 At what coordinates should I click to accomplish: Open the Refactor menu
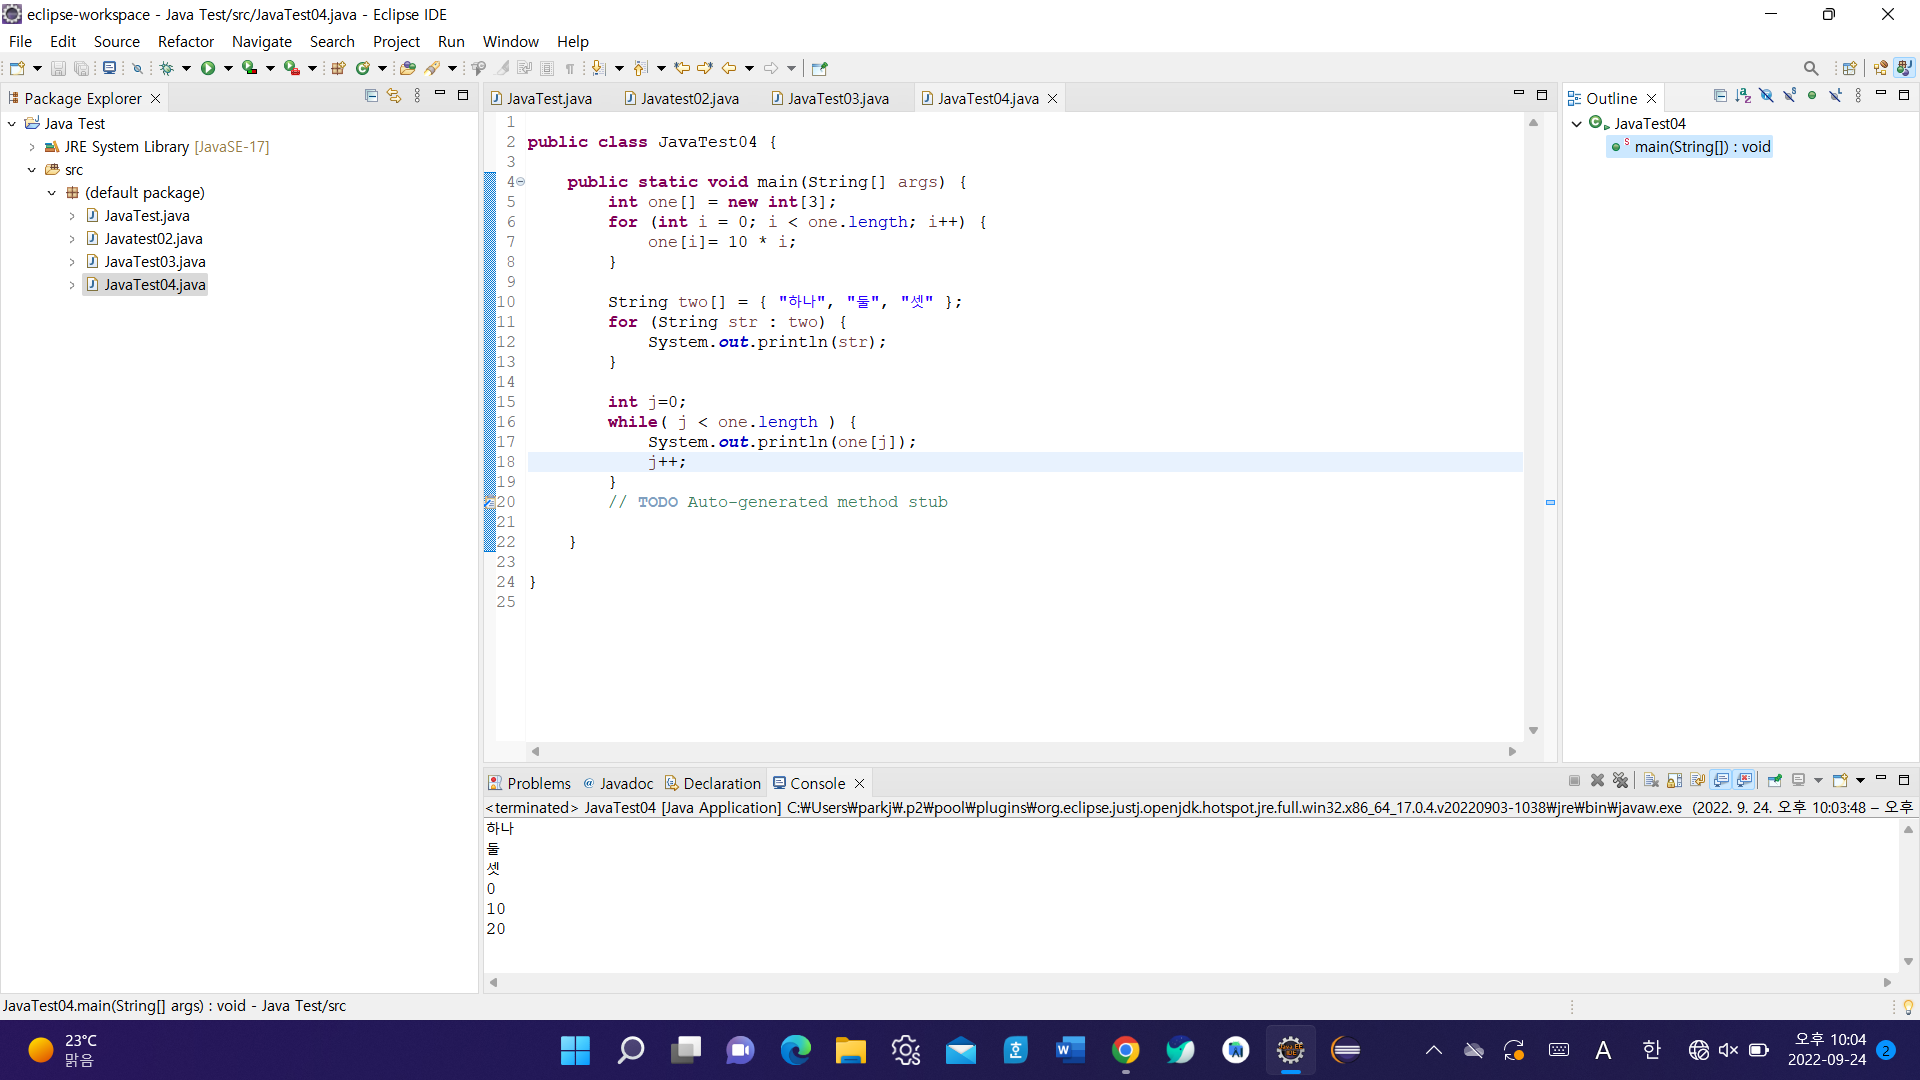185,41
